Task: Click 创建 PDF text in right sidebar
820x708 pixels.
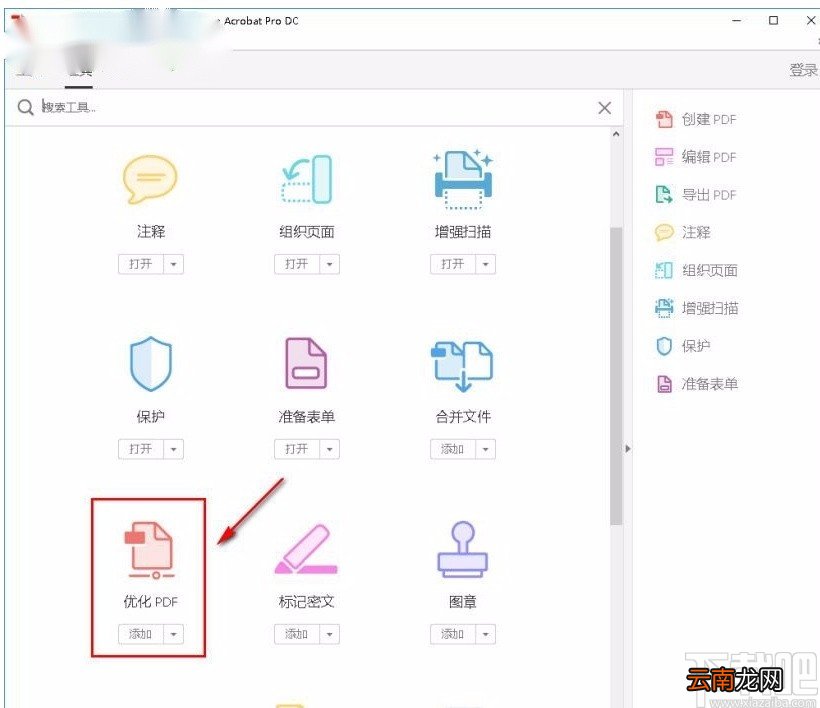Action: [x=709, y=119]
